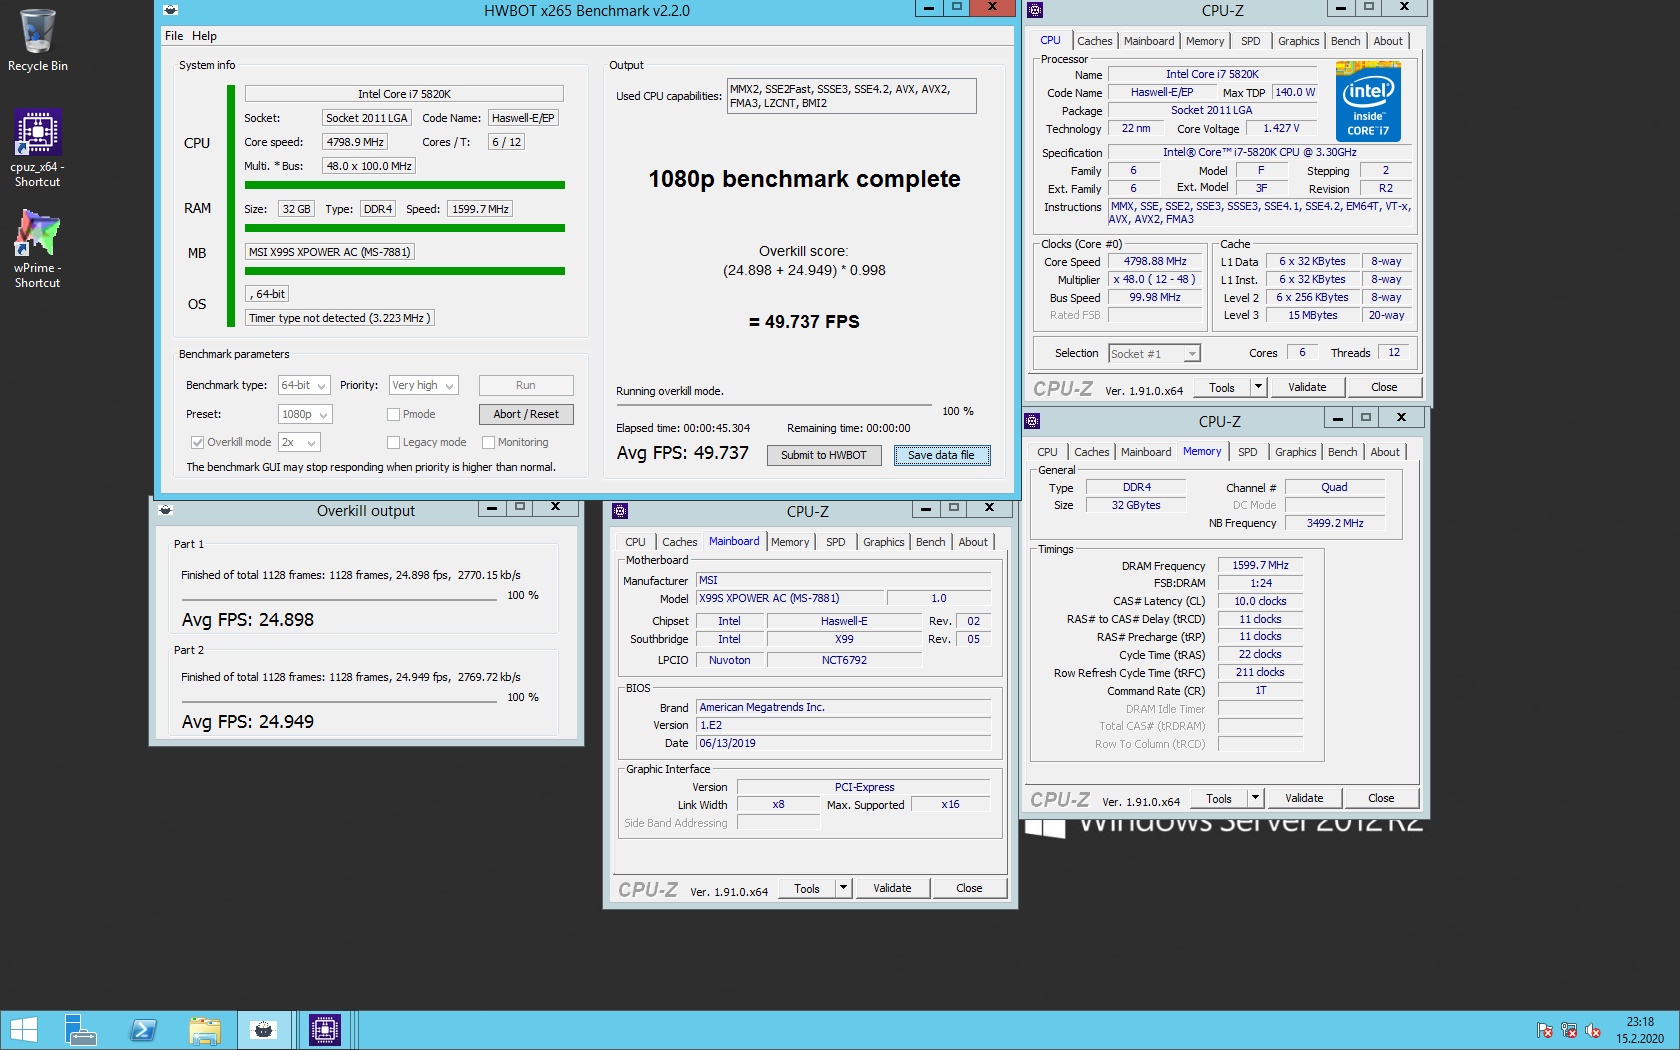This screenshot has width=1680, height=1050.
Task: Switch to Caches tab in CPU-Z CPU window
Action: [1094, 41]
